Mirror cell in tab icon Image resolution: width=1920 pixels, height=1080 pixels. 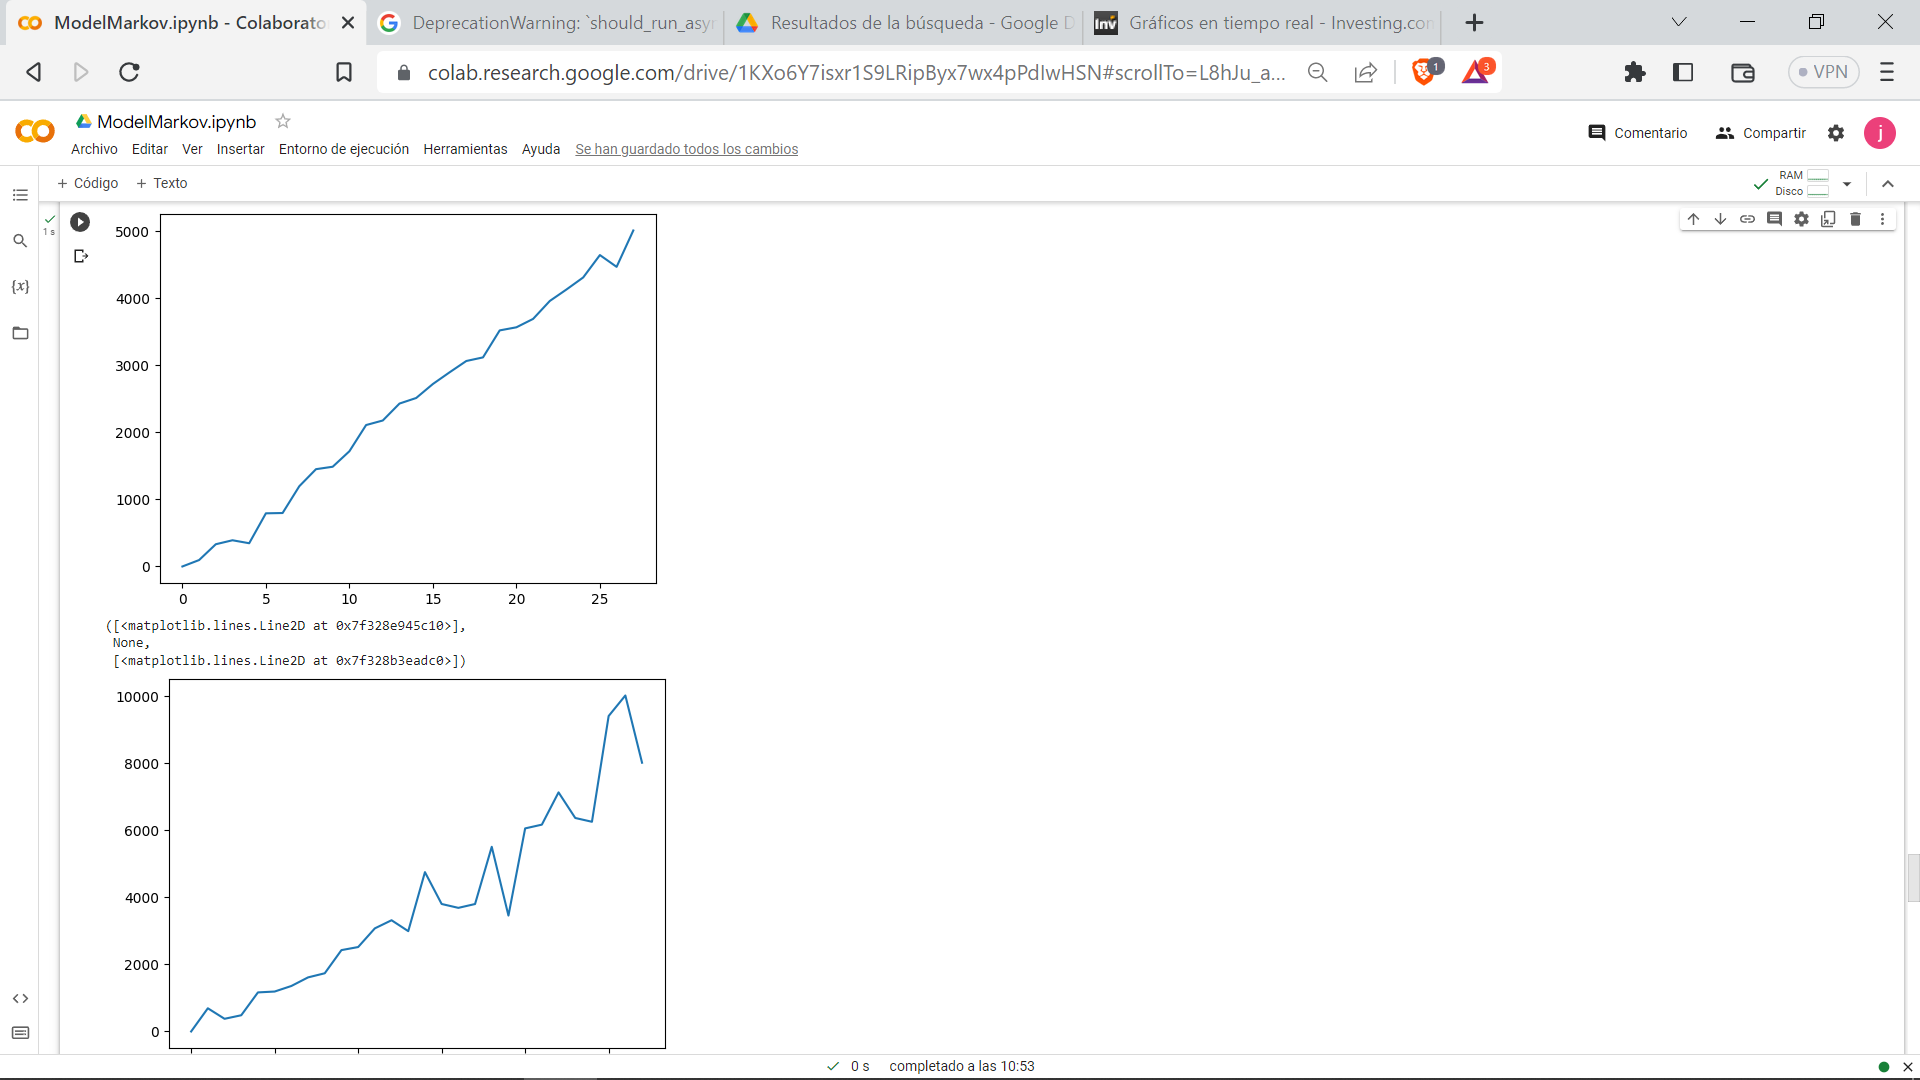pos(1828,219)
